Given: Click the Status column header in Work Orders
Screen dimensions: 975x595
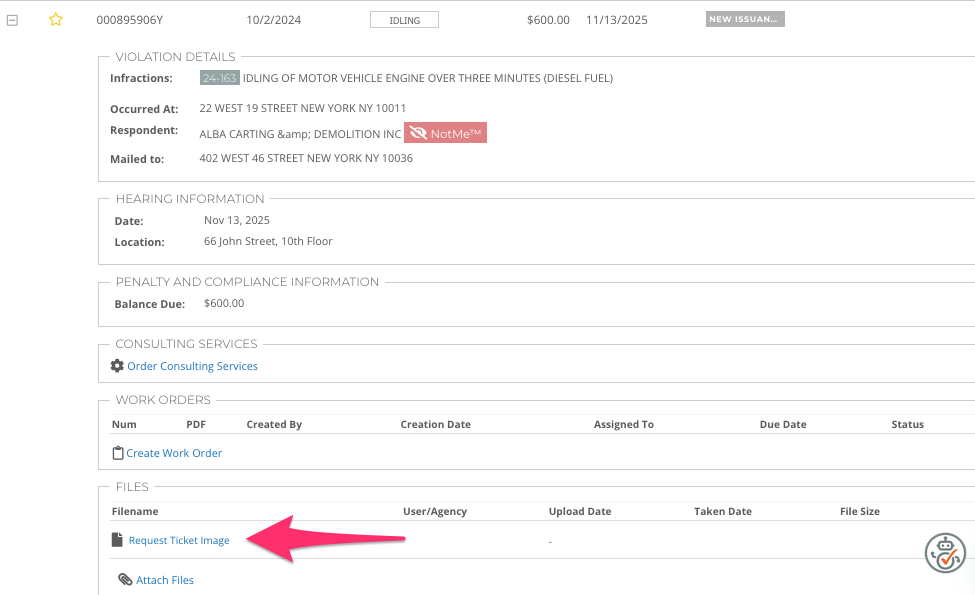Looking at the screenshot, I should 907,424.
